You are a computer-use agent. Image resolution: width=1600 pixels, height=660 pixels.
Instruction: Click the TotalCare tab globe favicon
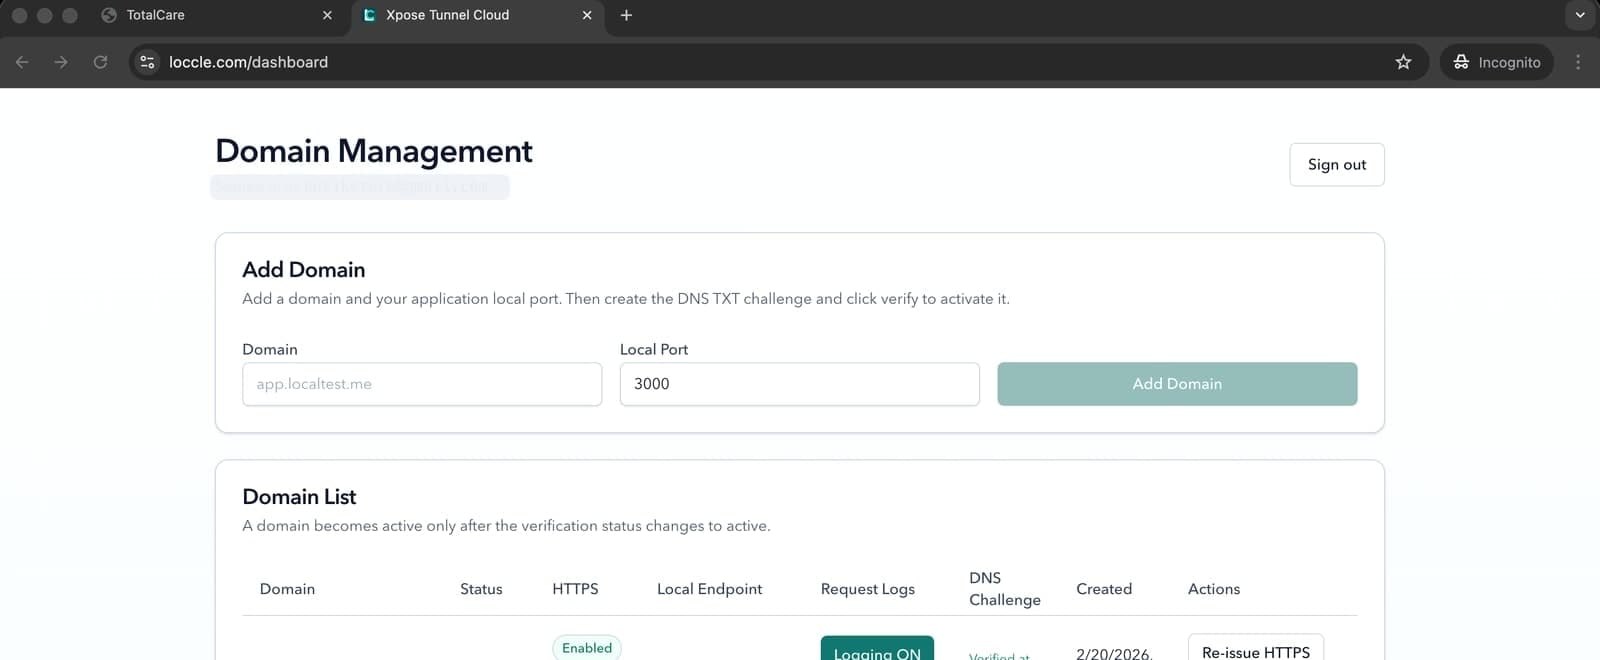click(109, 15)
